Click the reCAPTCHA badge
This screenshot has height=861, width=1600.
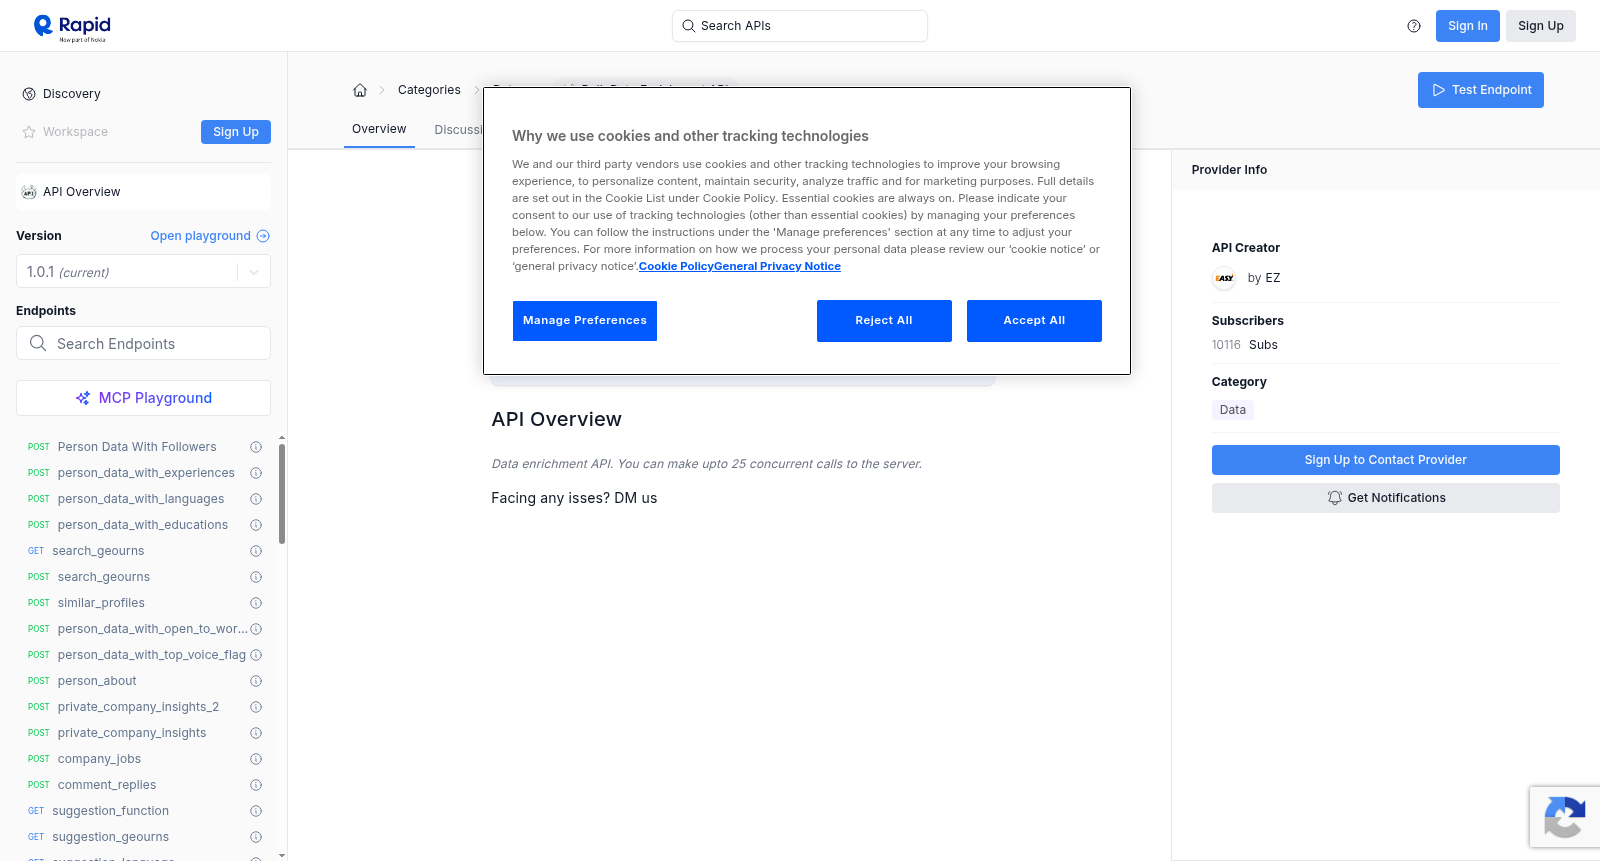(x=1565, y=817)
